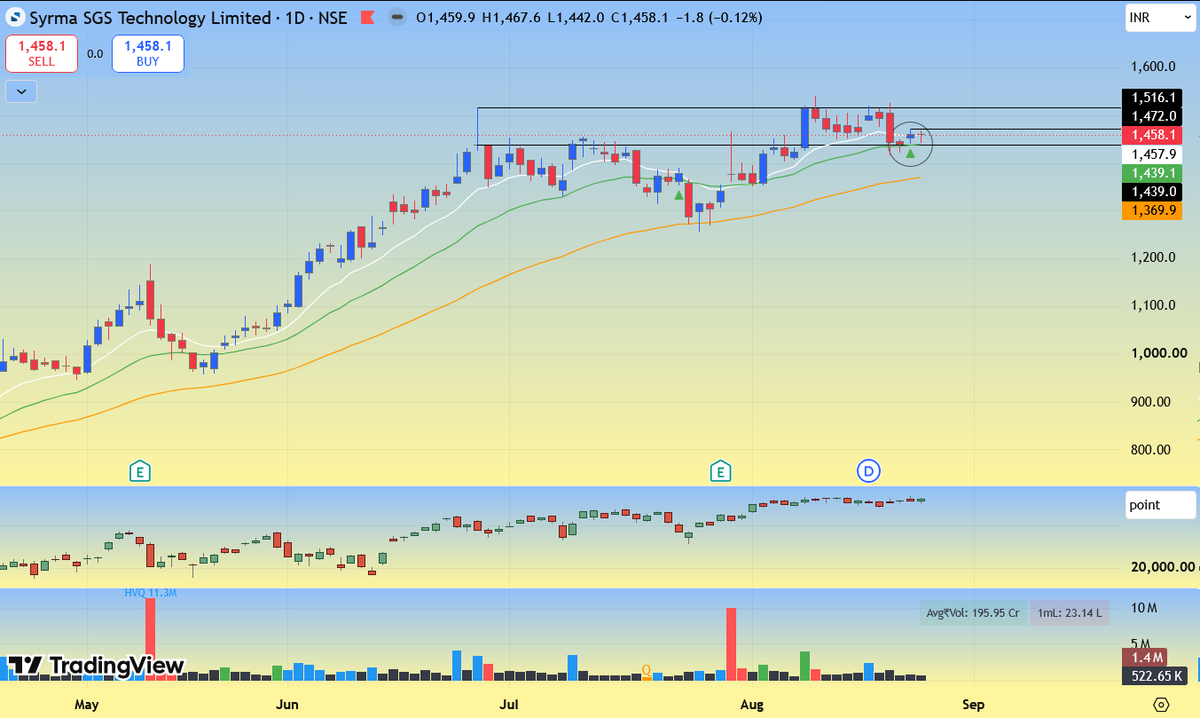The image size is (1200, 718).
Task: Click the point scale box in indicator pane
Action: 1160,505
